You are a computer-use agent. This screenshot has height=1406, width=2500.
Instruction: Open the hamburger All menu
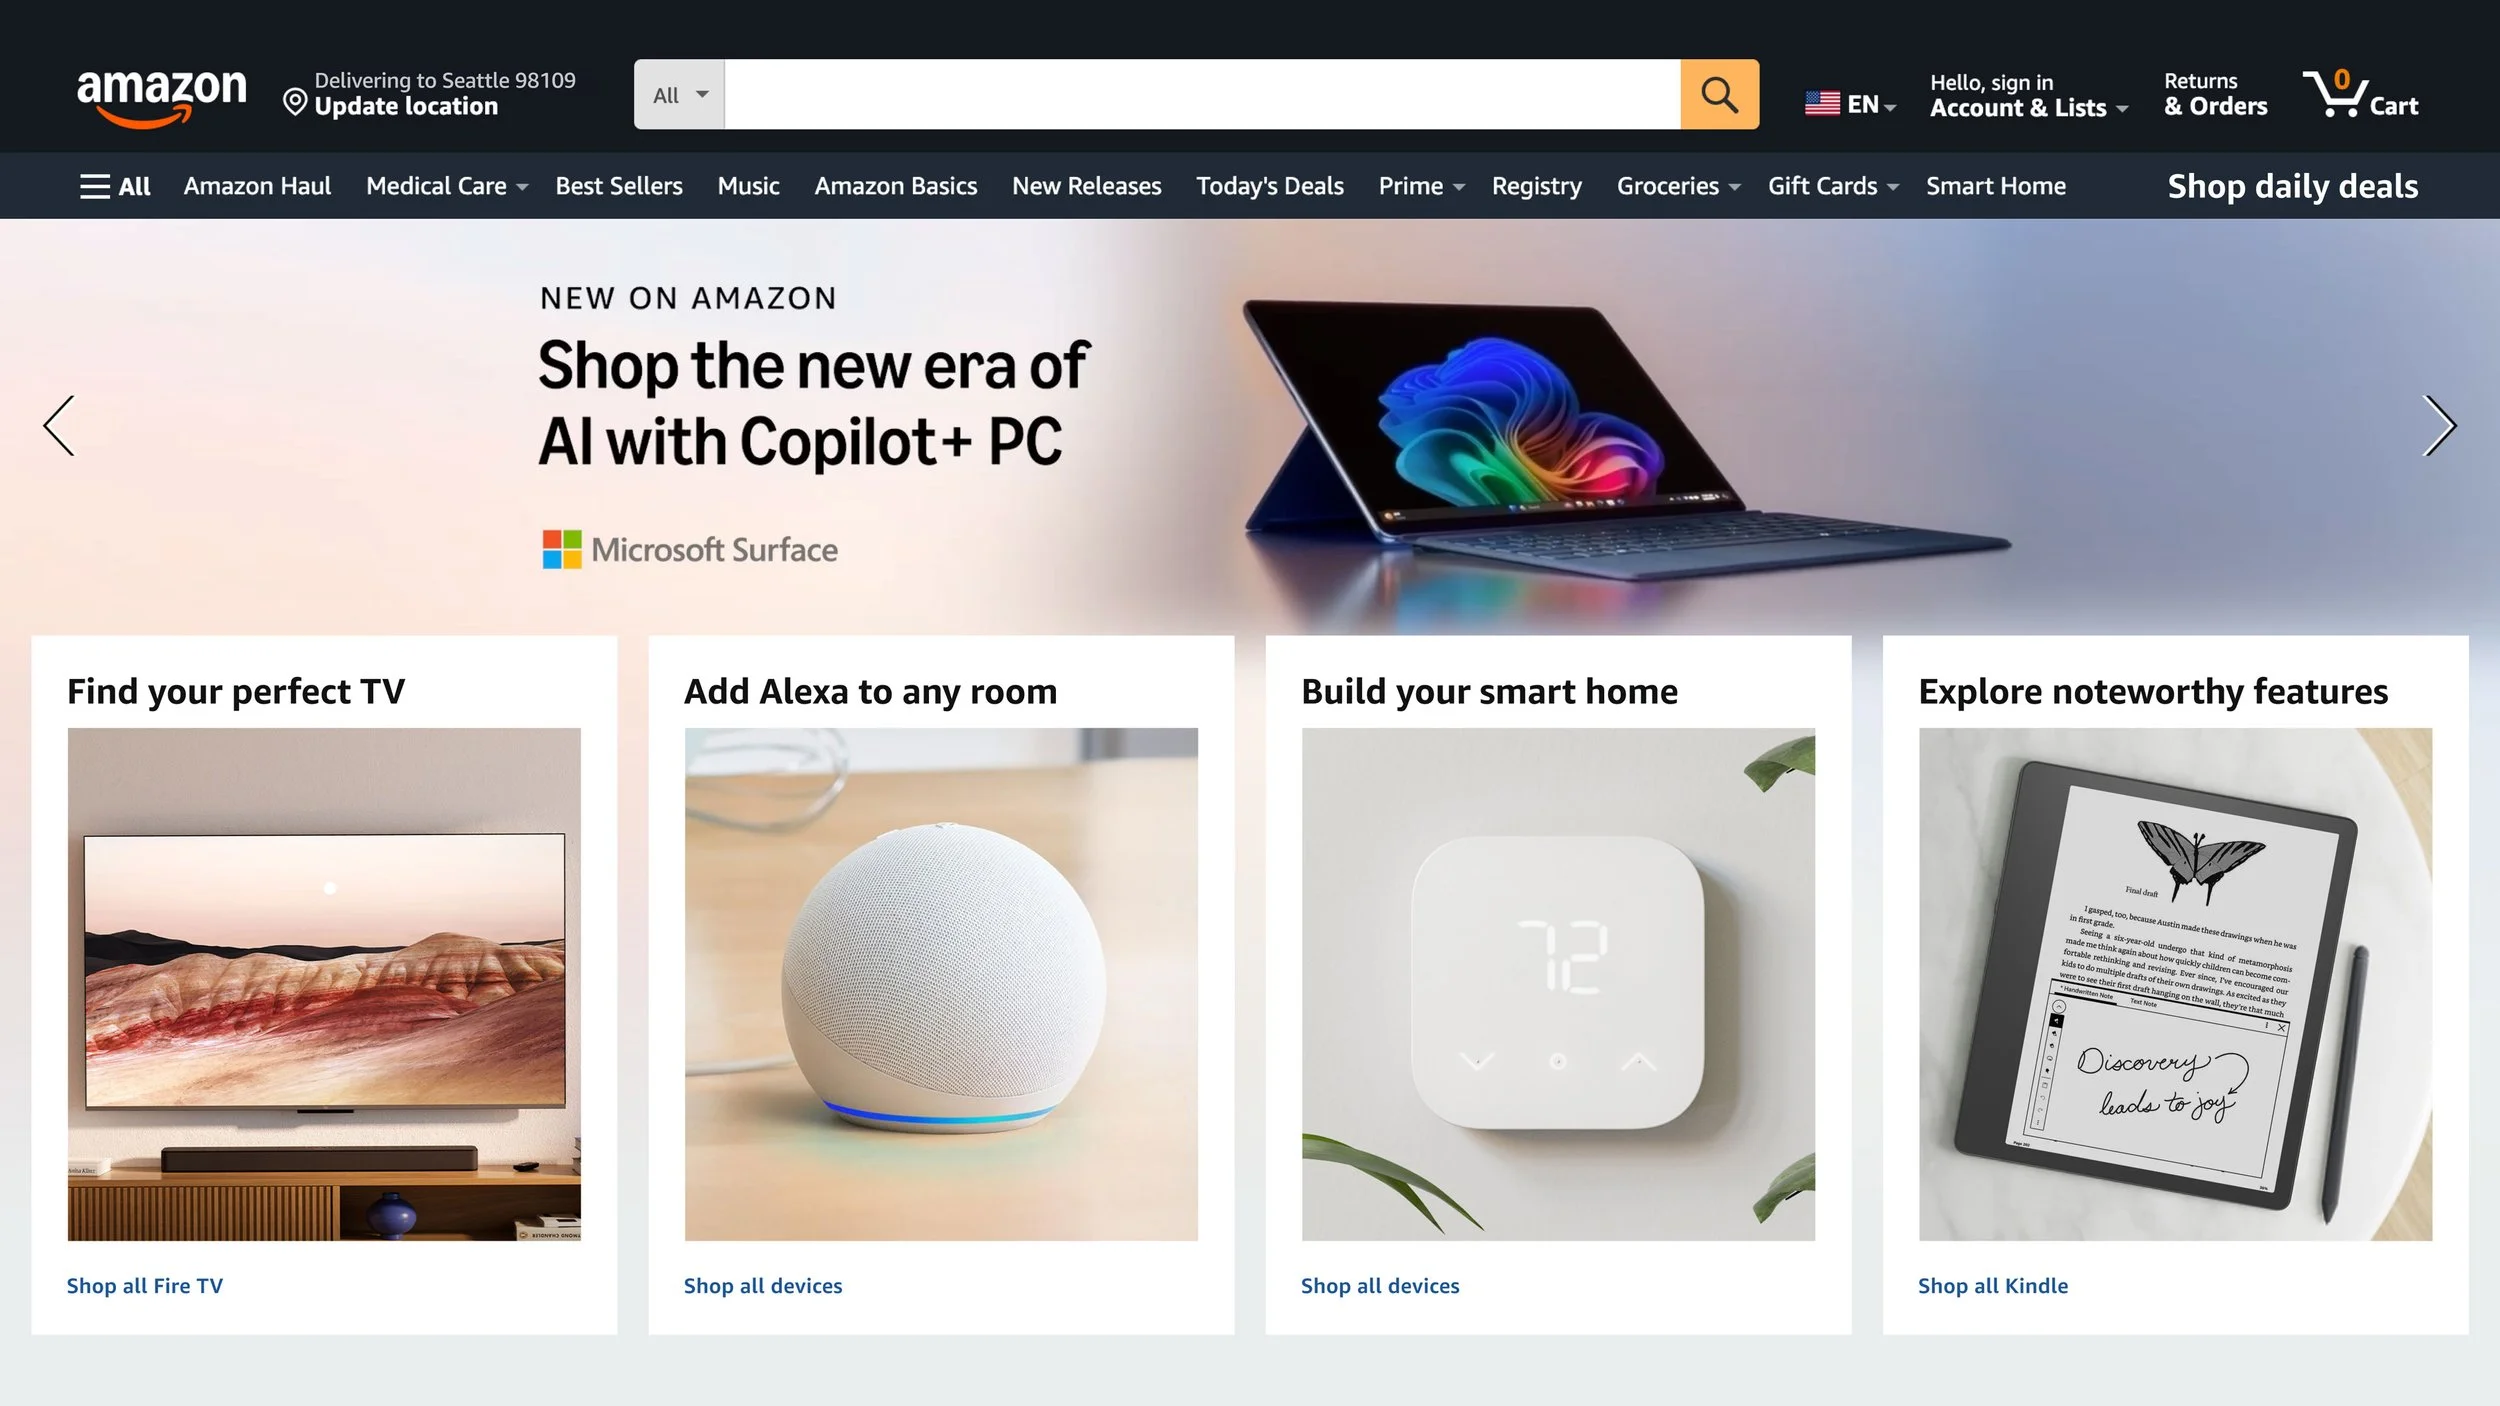pyautogui.click(x=115, y=186)
